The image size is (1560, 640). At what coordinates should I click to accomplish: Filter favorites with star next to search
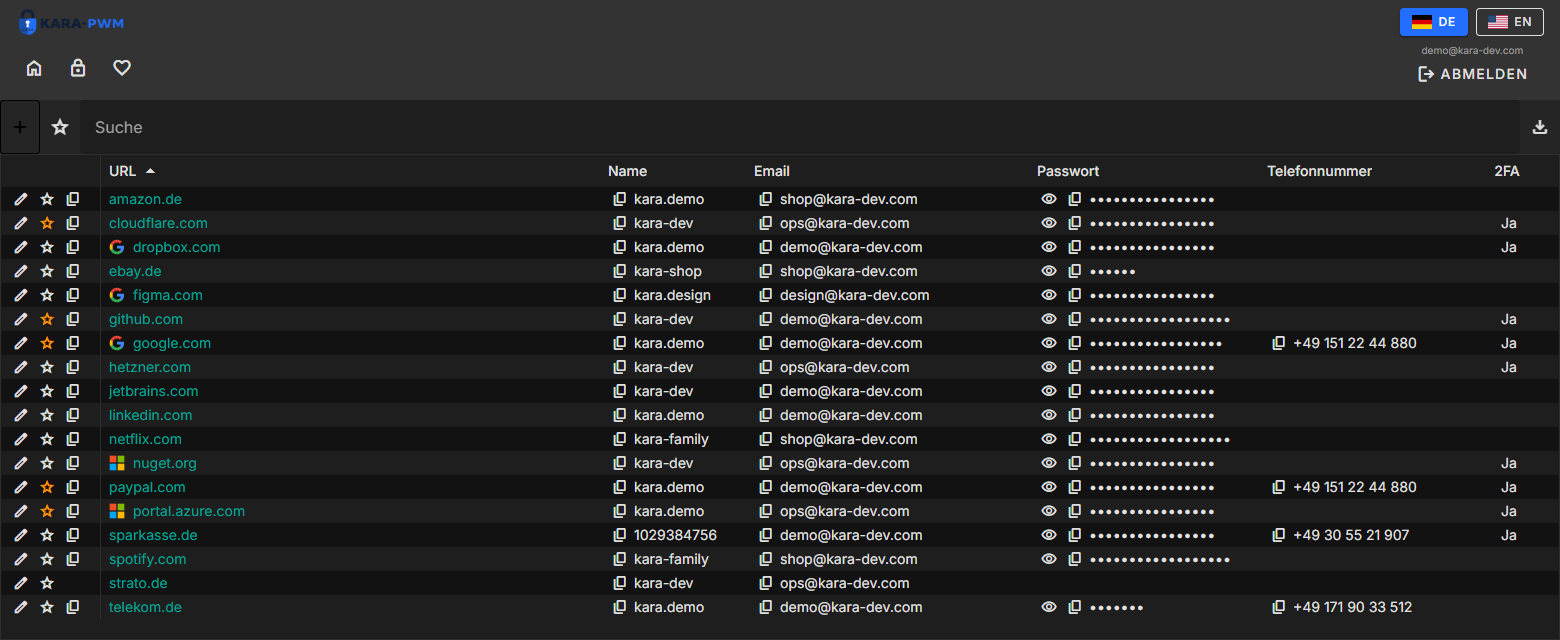[x=60, y=127]
